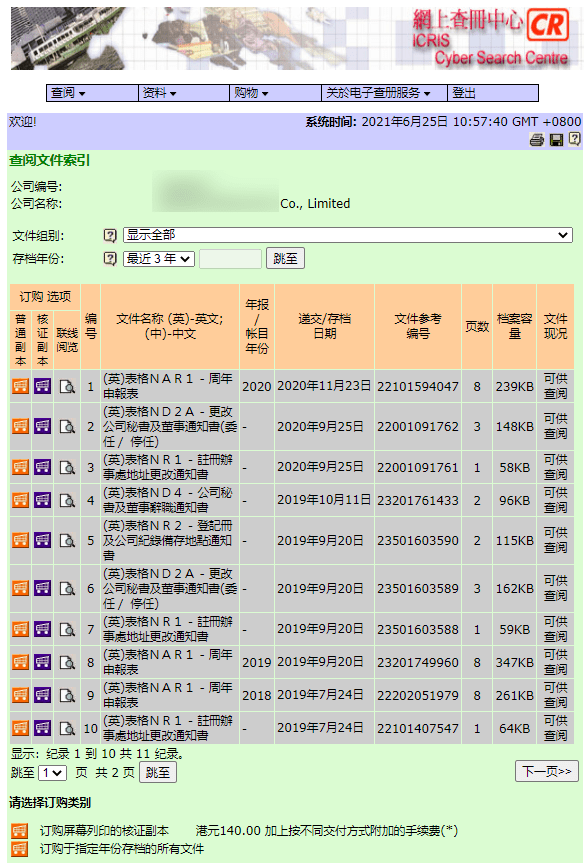The image size is (584, 867).
Task: Expand the 最近 3 年 year dropdown
Action: pyautogui.click(x=159, y=259)
